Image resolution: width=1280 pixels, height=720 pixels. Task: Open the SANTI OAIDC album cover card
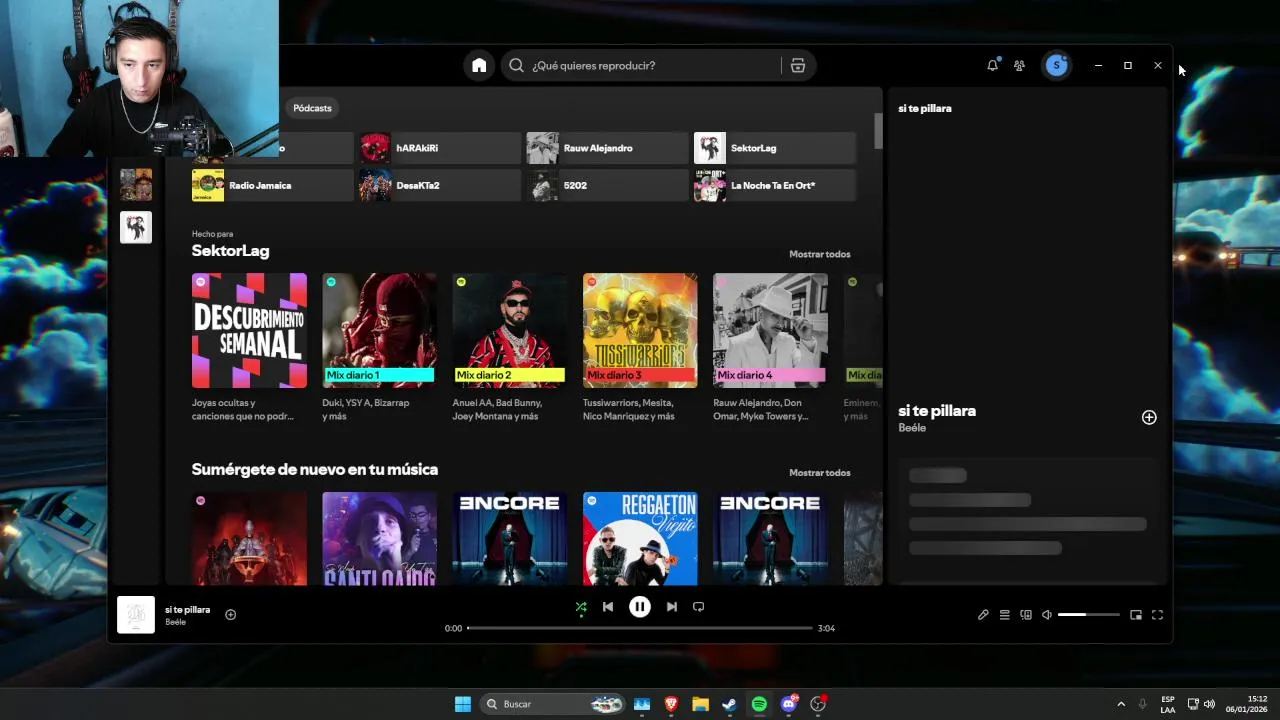[379, 538]
